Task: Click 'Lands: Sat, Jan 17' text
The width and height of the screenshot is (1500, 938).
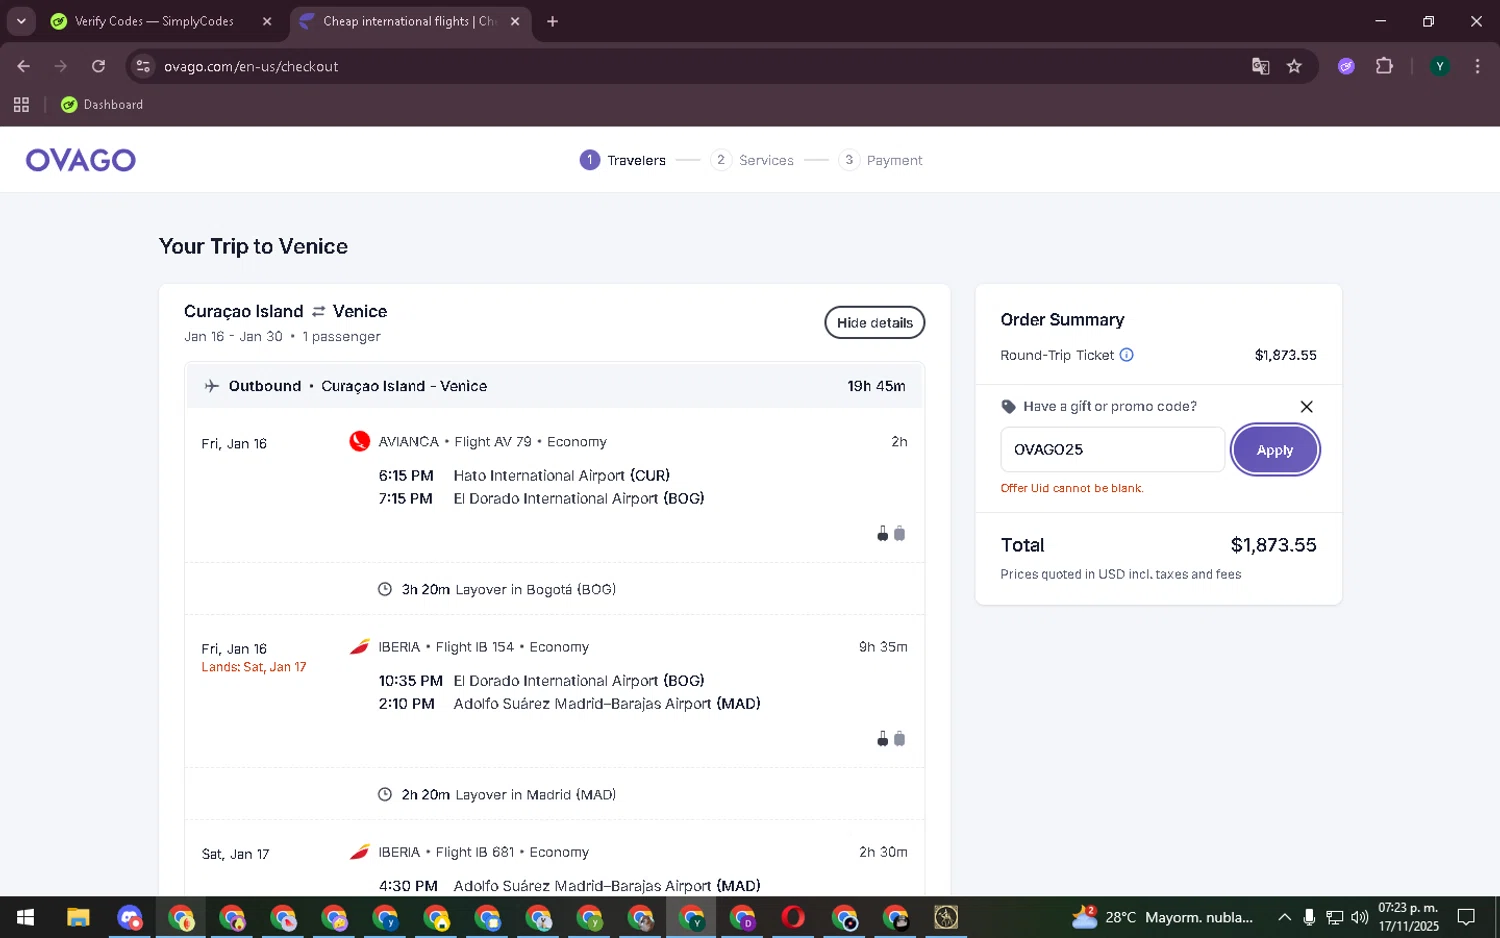Action: (x=254, y=667)
